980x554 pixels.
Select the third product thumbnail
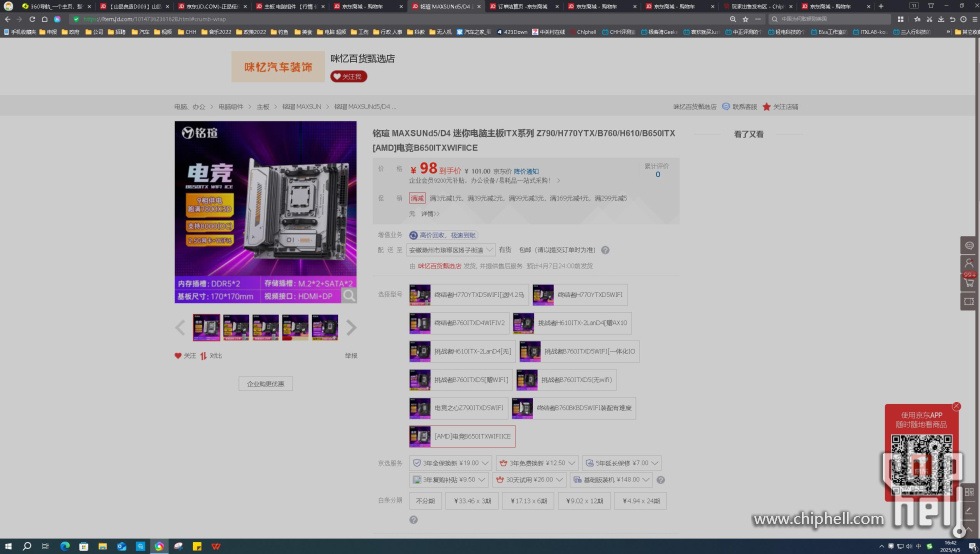pyautogui.click(x=266, y=328)
